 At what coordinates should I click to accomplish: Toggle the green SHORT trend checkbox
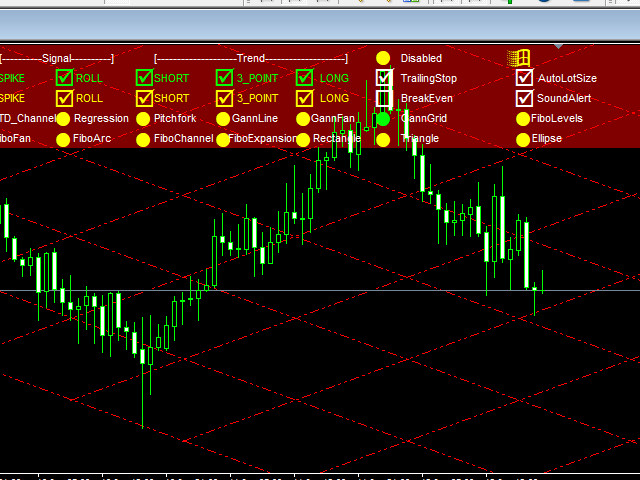pos(144,78)
